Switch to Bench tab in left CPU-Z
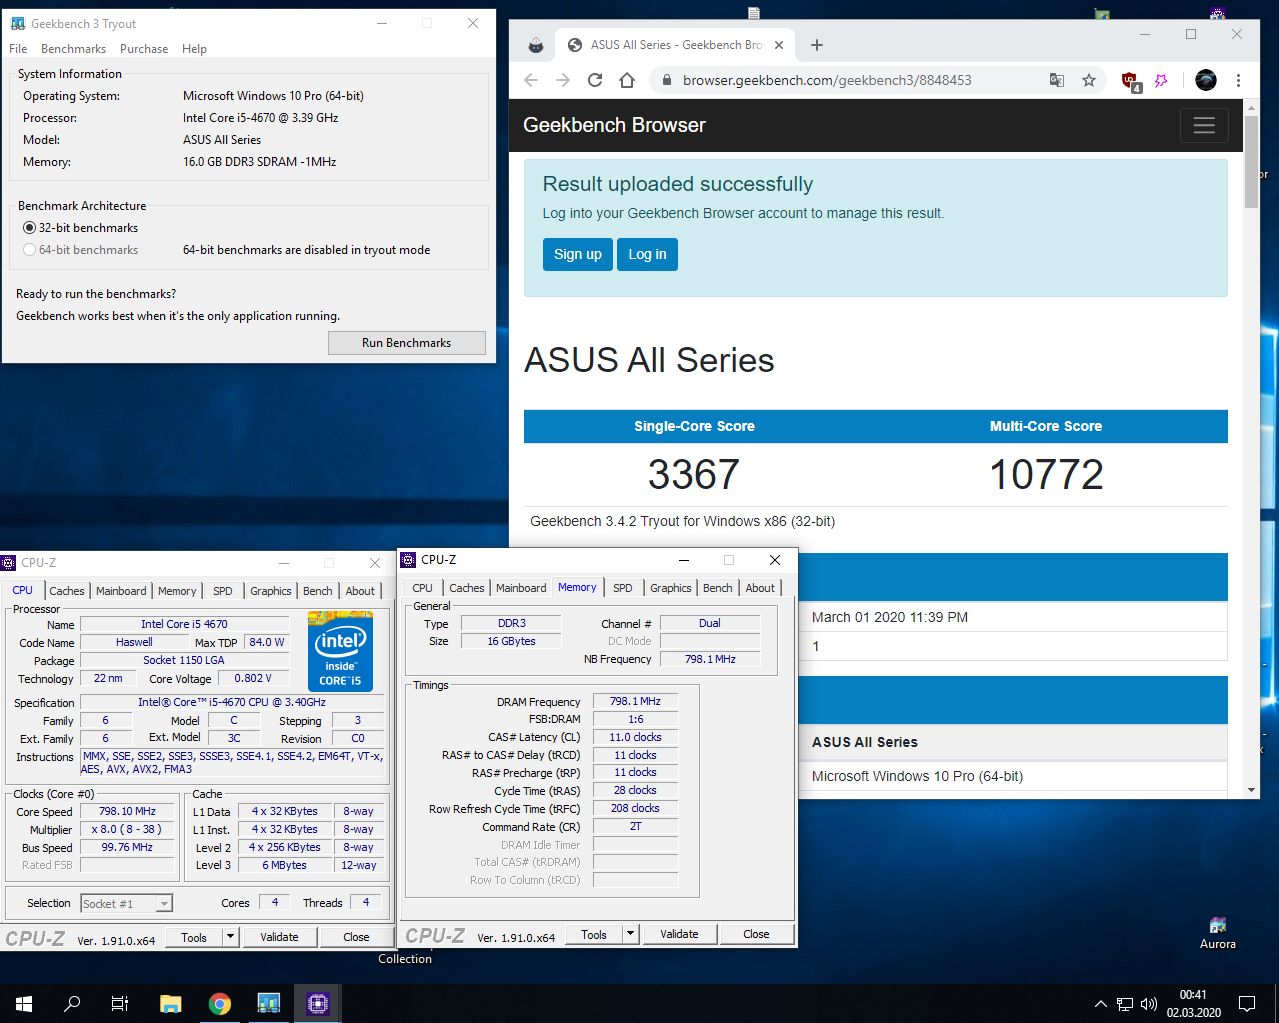The height and width of the screenshot is (1023, 1279). 318,591
